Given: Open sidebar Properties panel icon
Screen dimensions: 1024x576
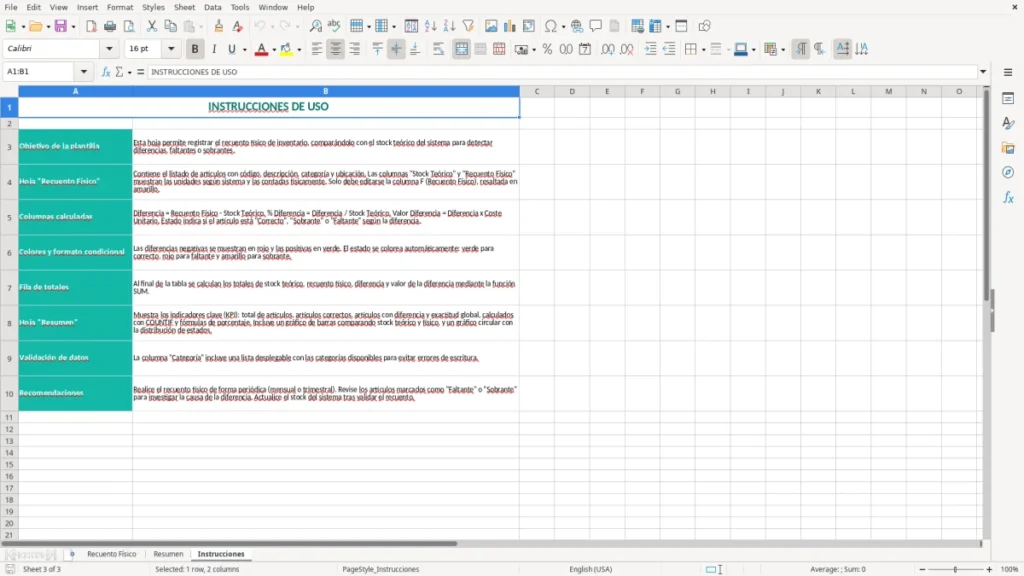Looking at the screenshot, I should click(x=1008, y=99).
